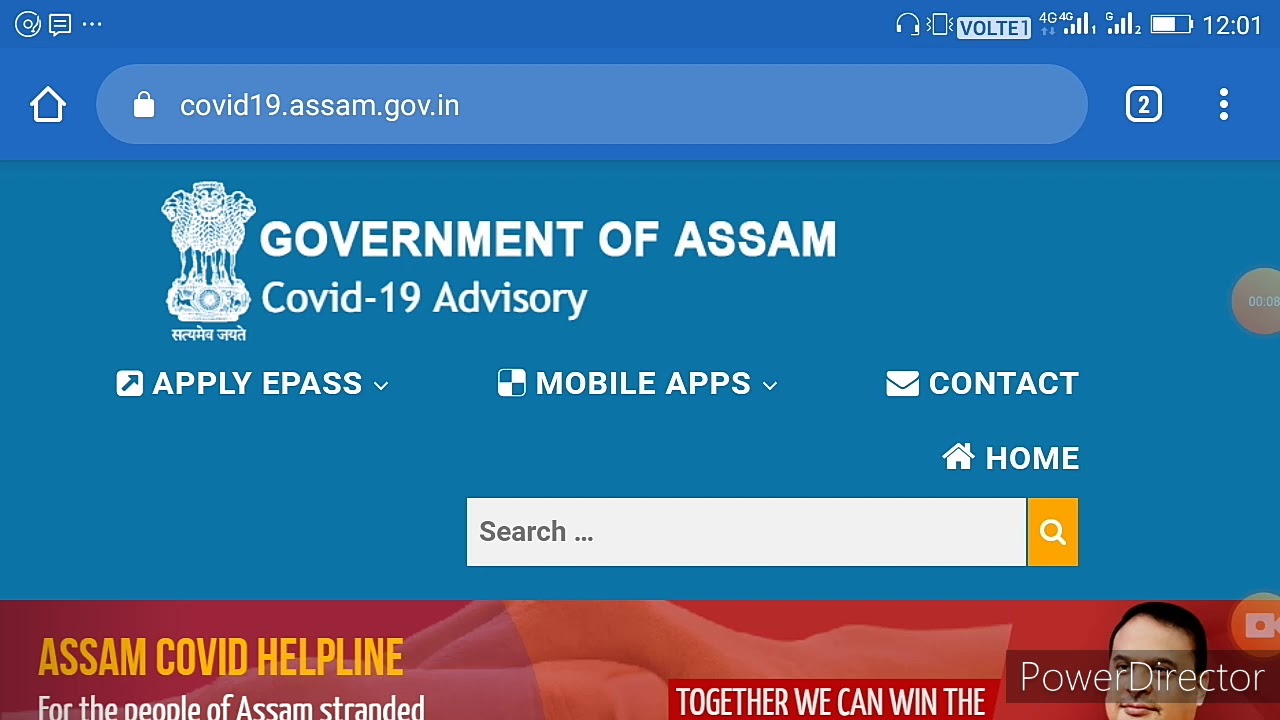This screenshot has width=1280, height=720.
Task: Tap the padlock site security icon
Action: coord(144,105)
